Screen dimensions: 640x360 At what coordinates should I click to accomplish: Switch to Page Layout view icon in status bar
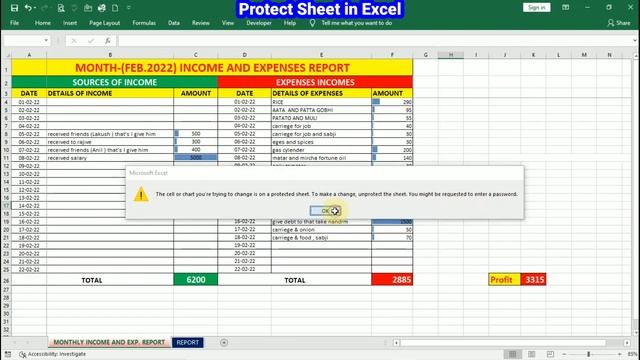pos(531,354)
